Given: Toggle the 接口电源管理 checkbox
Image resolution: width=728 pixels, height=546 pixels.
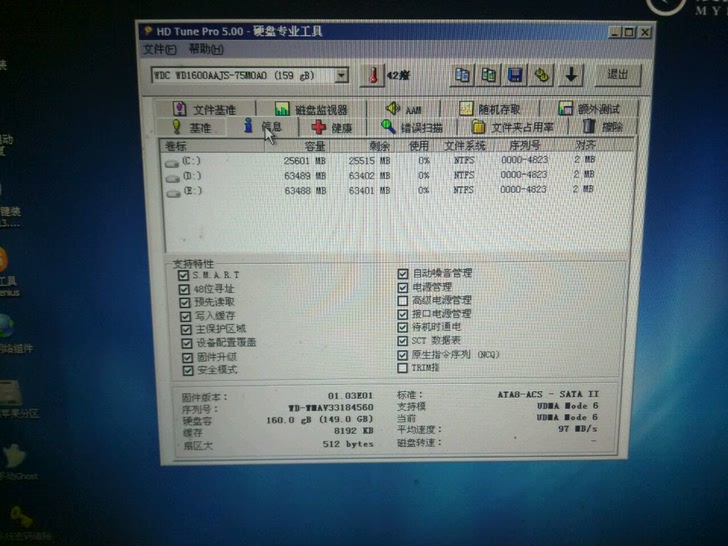Looking at the screenshot, I should point(403,314).
